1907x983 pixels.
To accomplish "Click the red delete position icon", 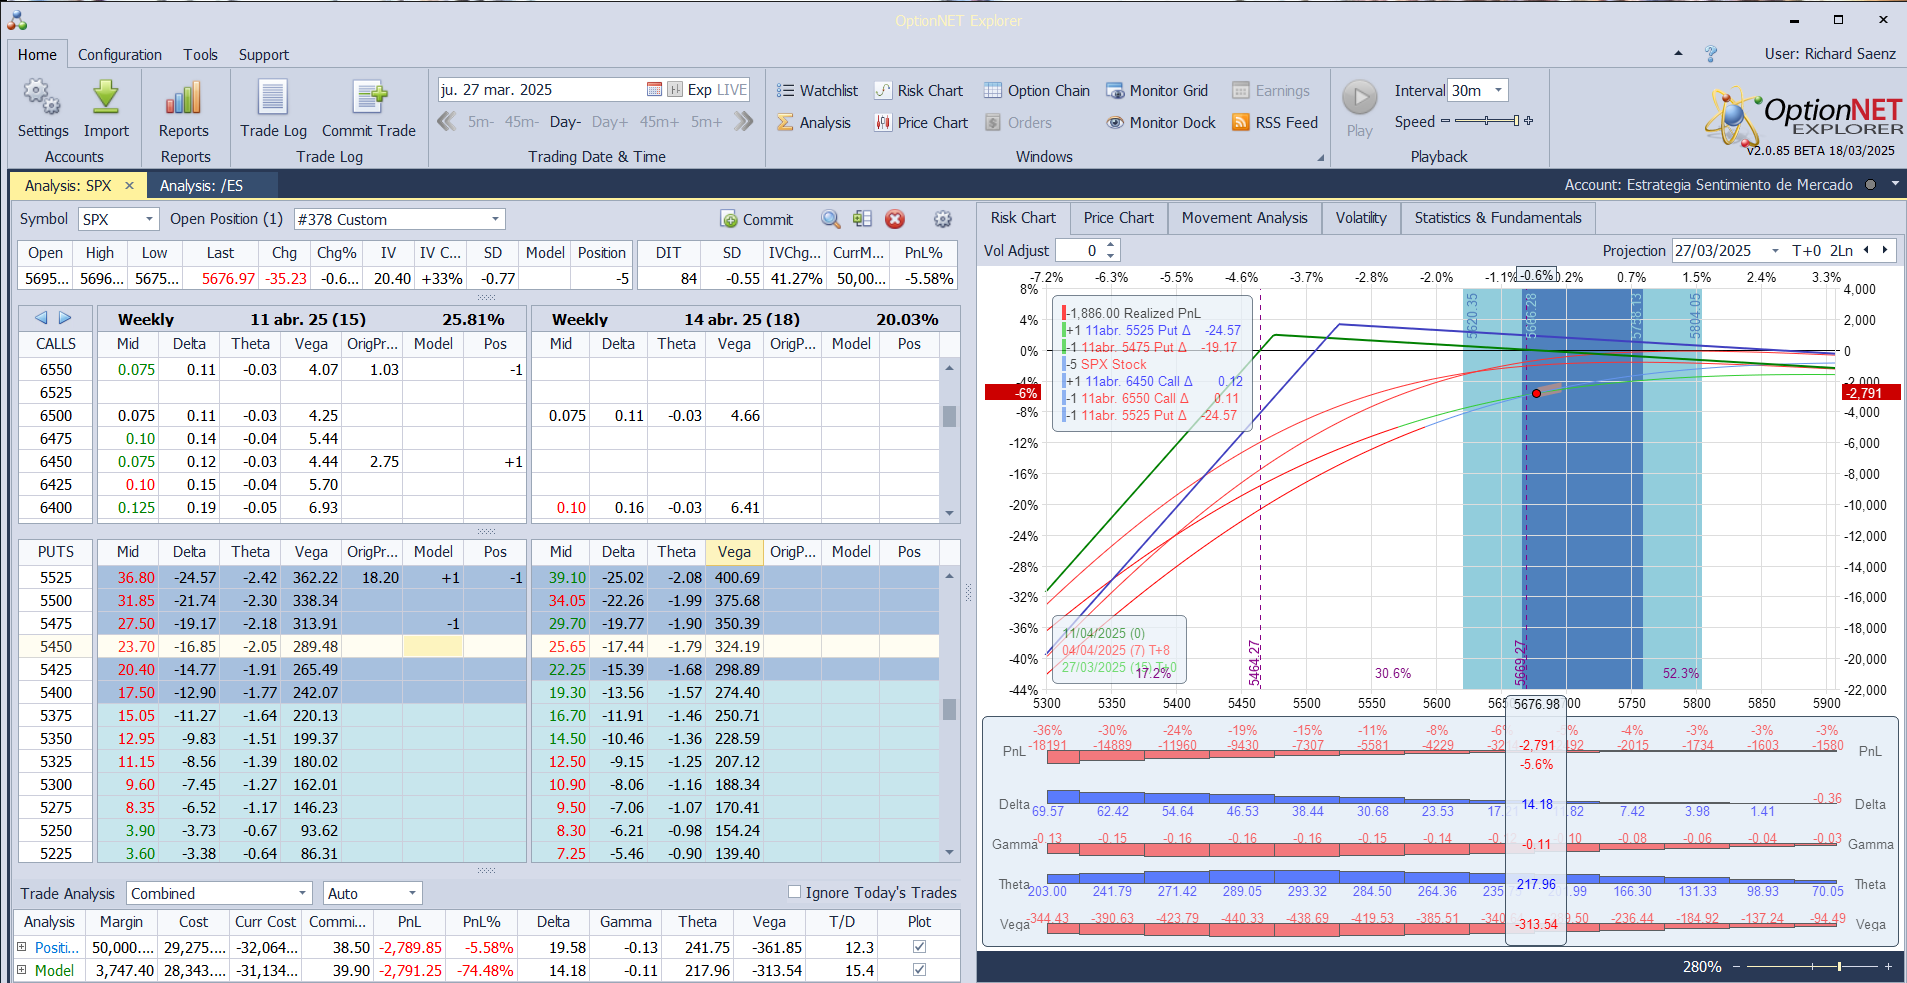I will [x=895, y=219].
